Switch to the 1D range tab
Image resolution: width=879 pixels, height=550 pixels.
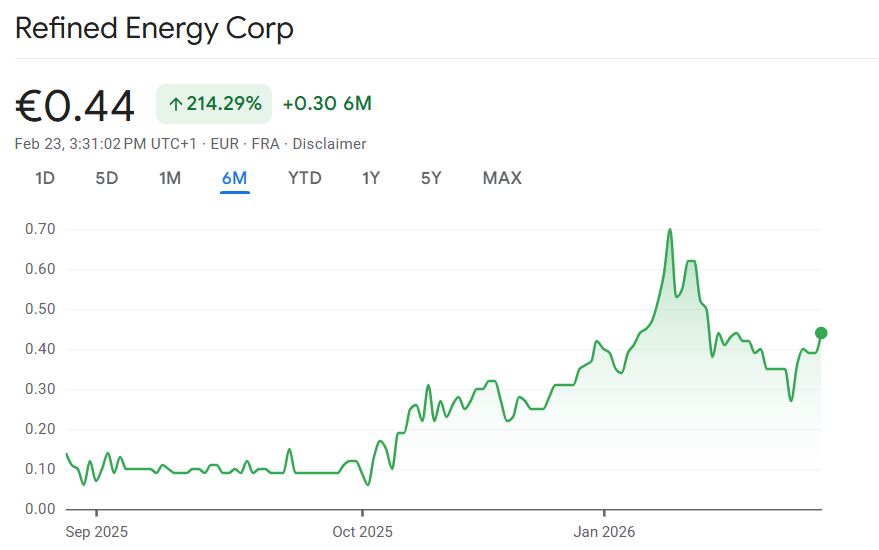tap(45, 179)
